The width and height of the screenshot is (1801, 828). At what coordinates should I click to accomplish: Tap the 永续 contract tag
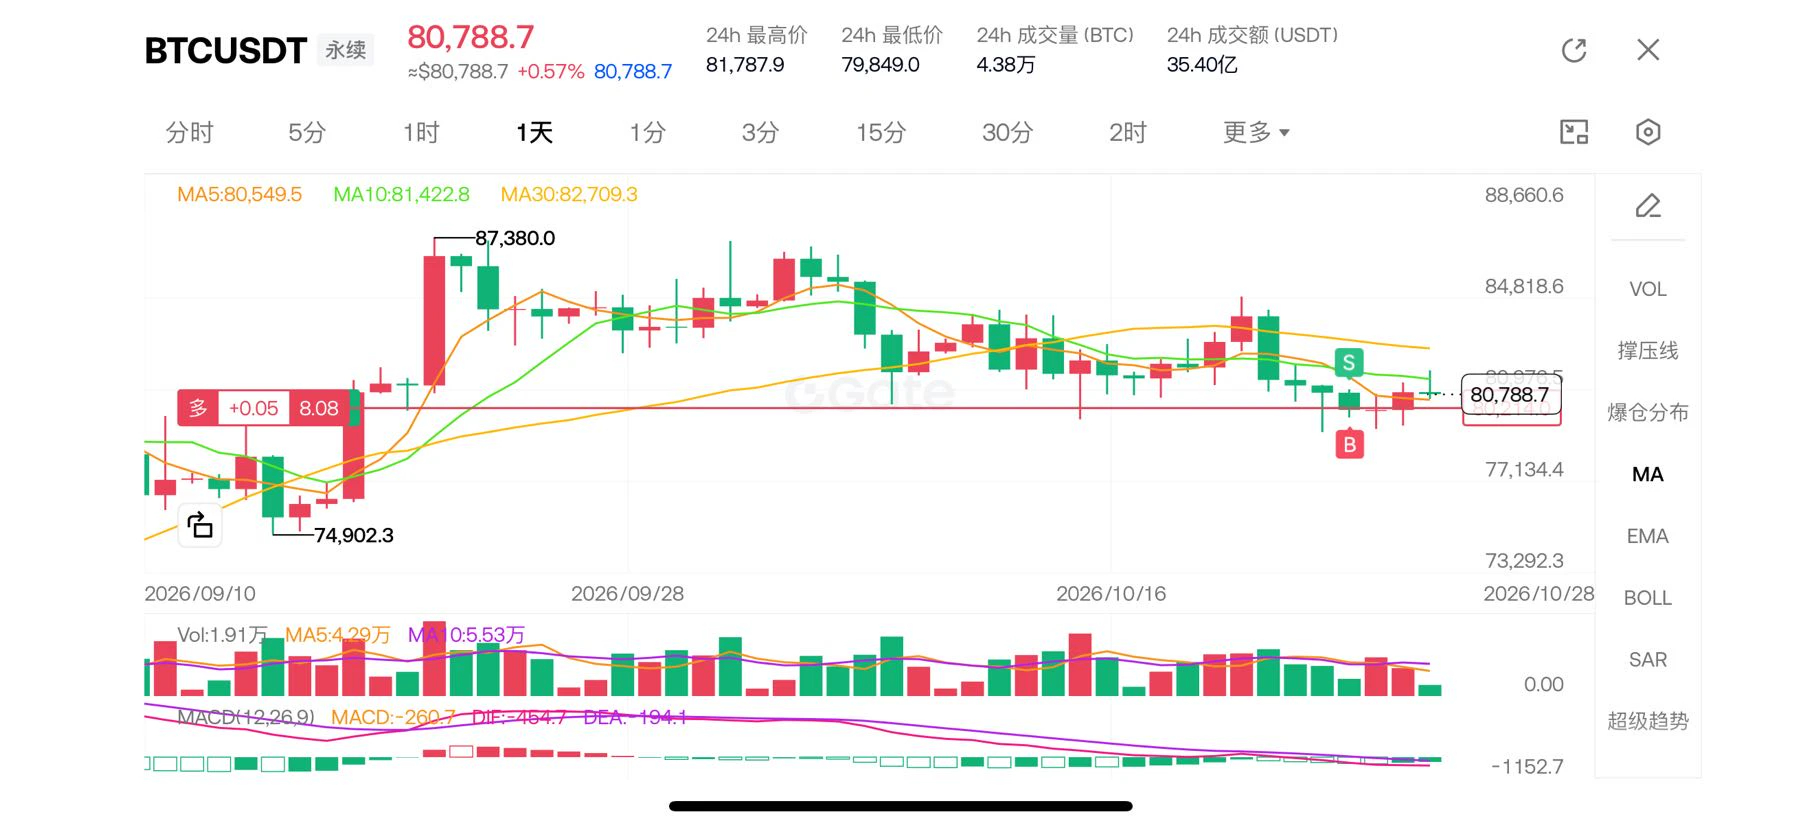coord(346,50)
